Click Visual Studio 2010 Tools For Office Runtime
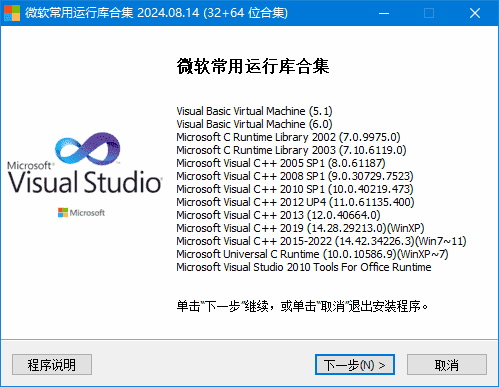The width and height of the screenshot is (499, 387). [304, 267]
